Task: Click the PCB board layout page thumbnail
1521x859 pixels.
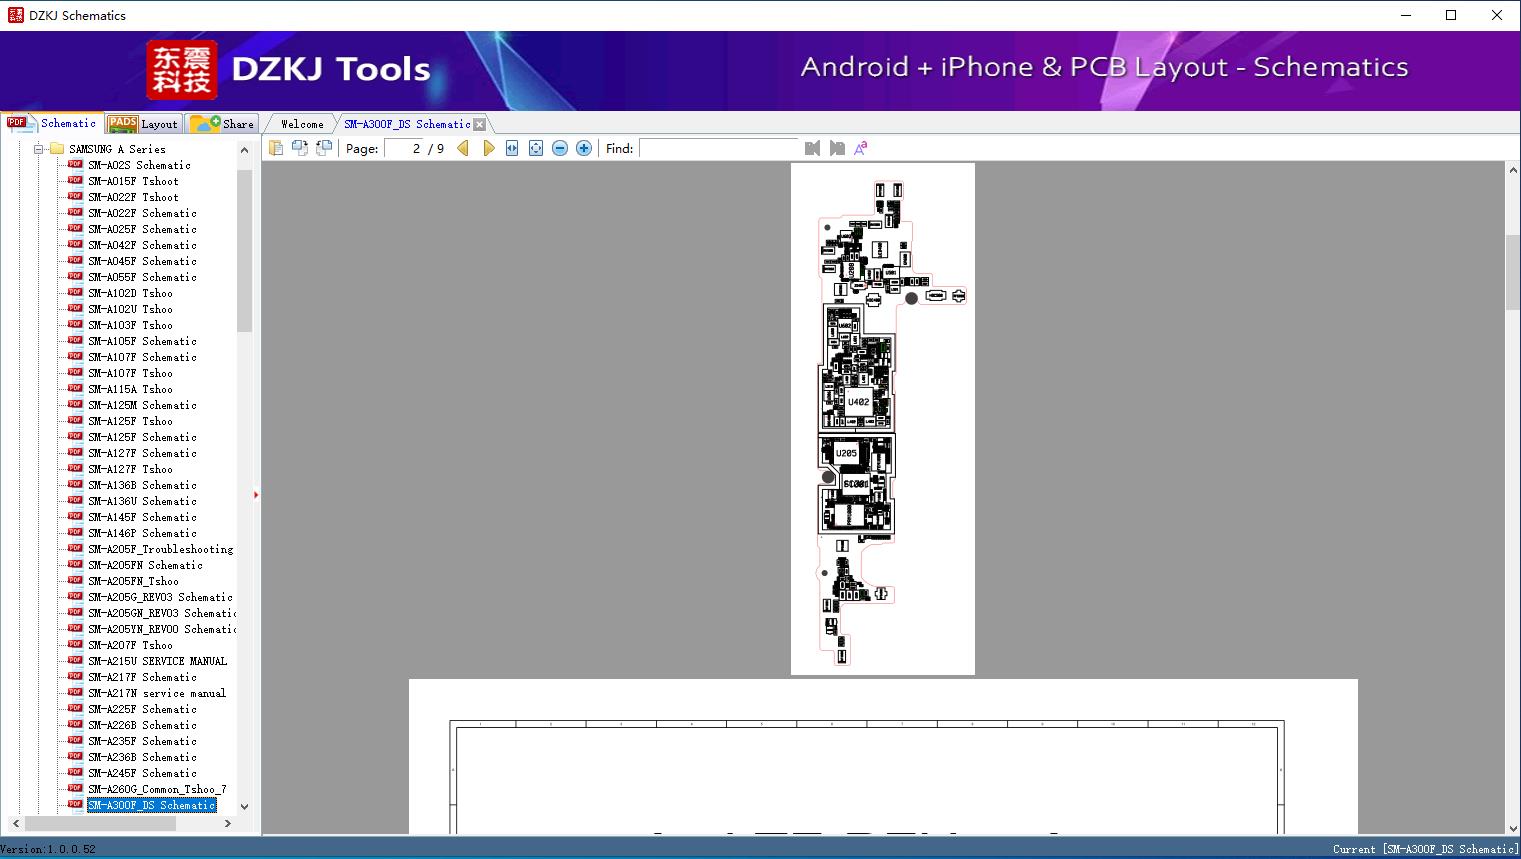Action: click(x=883, y=419)
